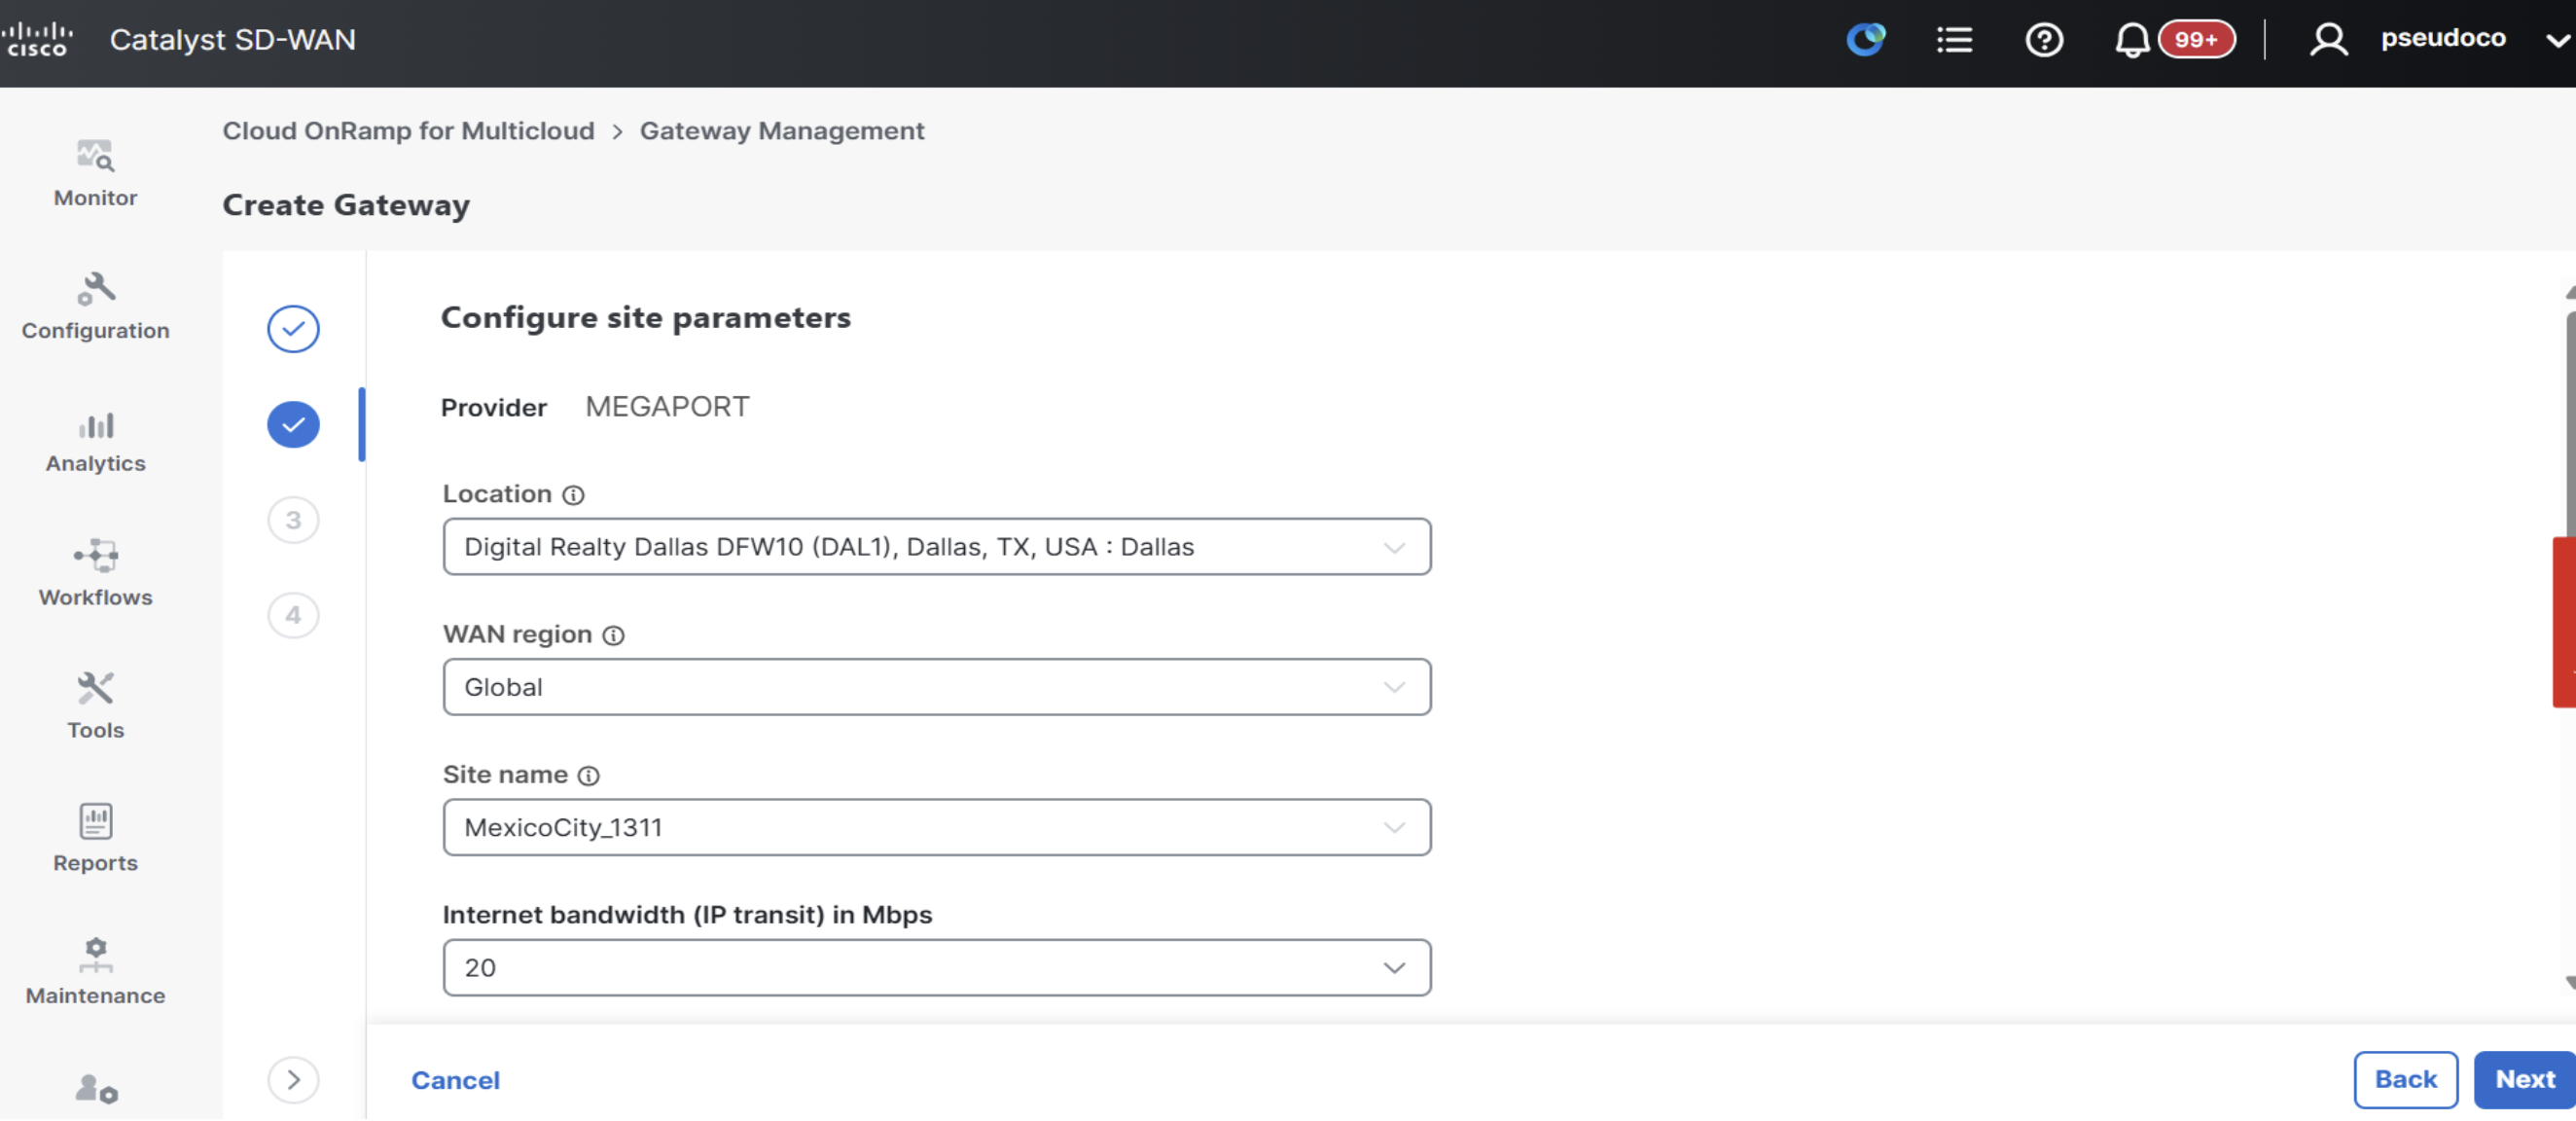Go to completed wizard step one
2576x1121 pixels.
293,329
